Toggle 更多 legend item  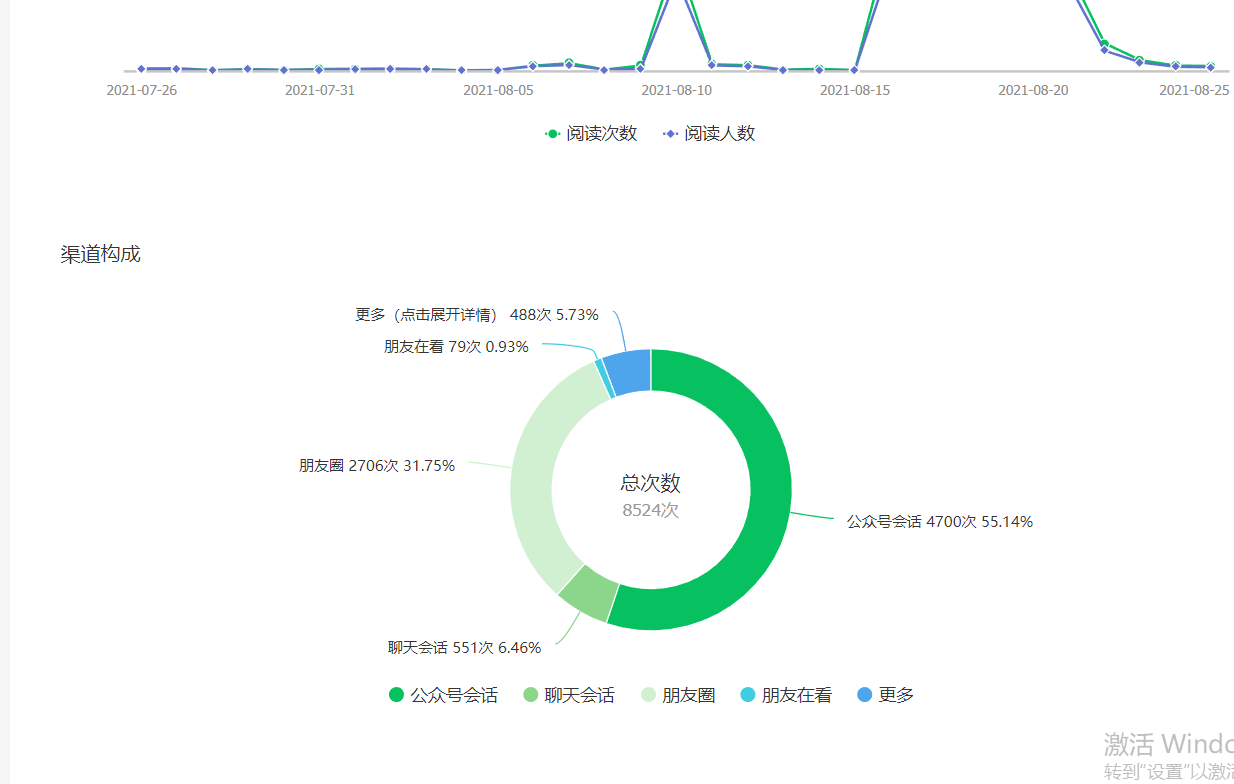885,695
